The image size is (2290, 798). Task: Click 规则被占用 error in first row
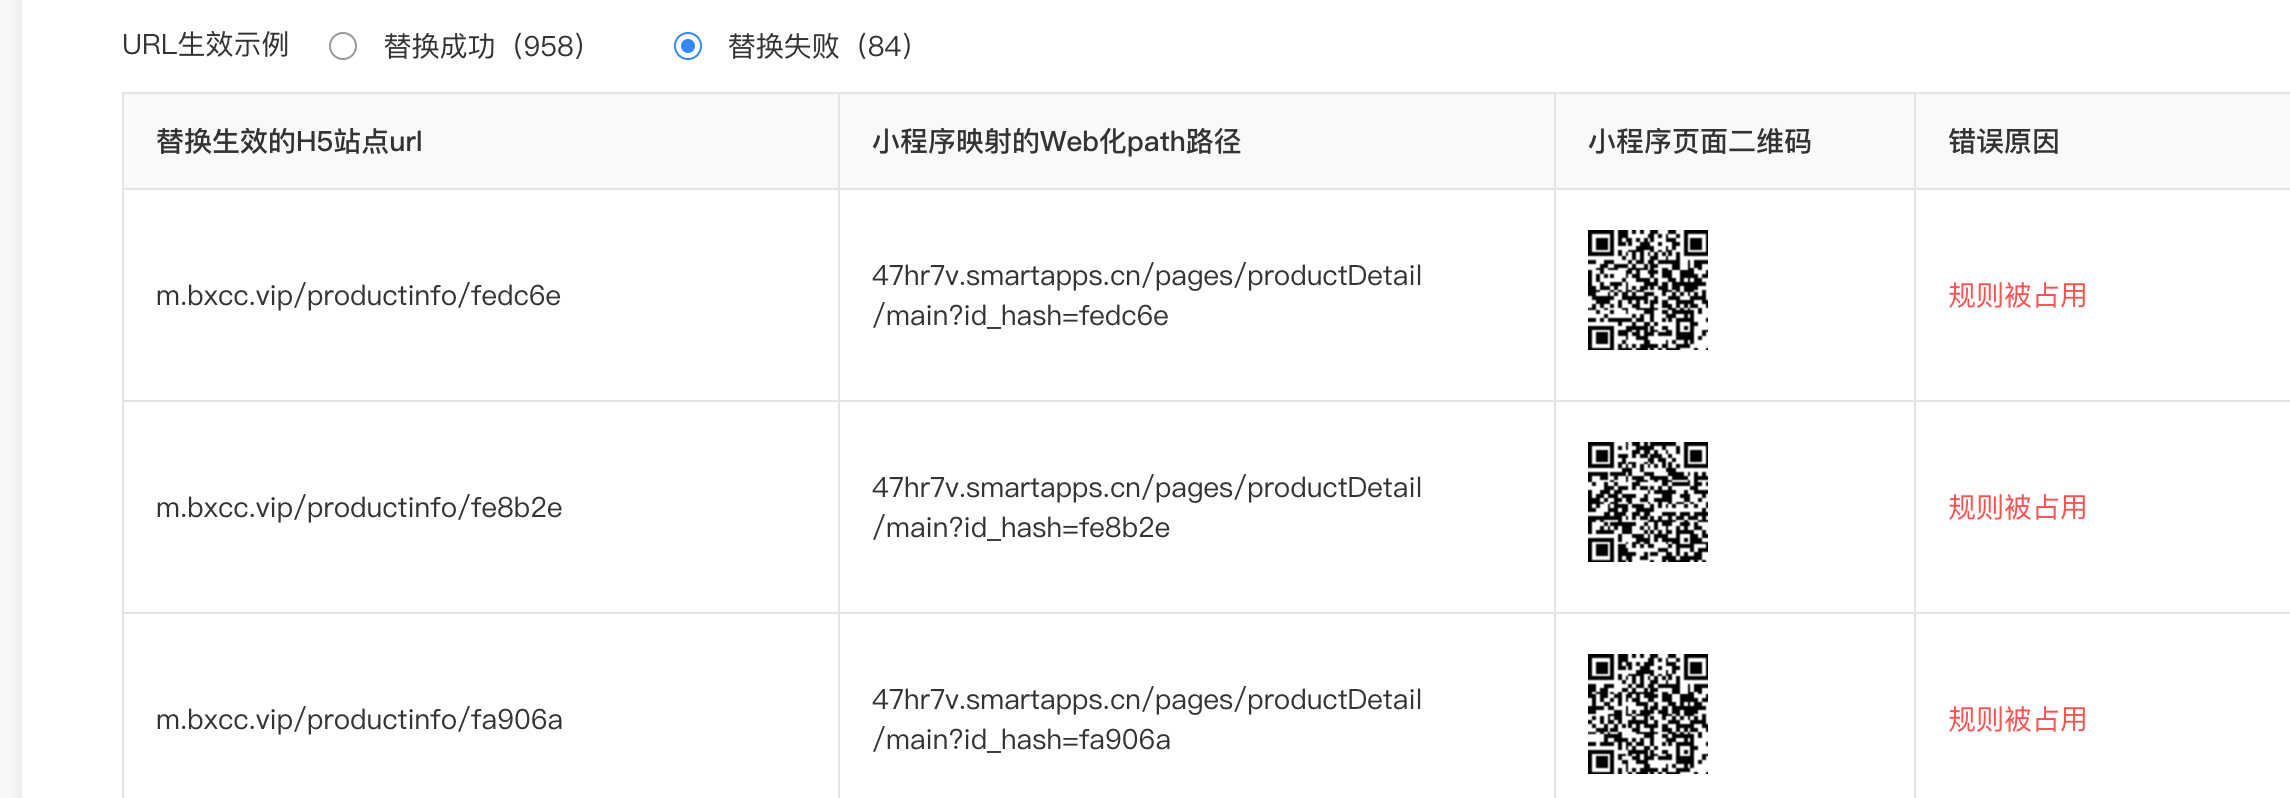pos(2018,296)
